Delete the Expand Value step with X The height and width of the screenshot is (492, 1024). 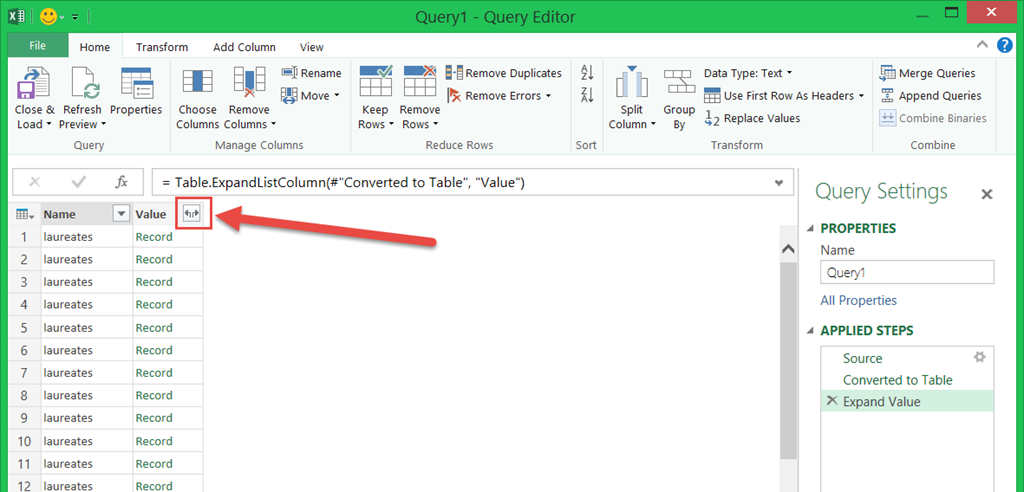[832, 401]
